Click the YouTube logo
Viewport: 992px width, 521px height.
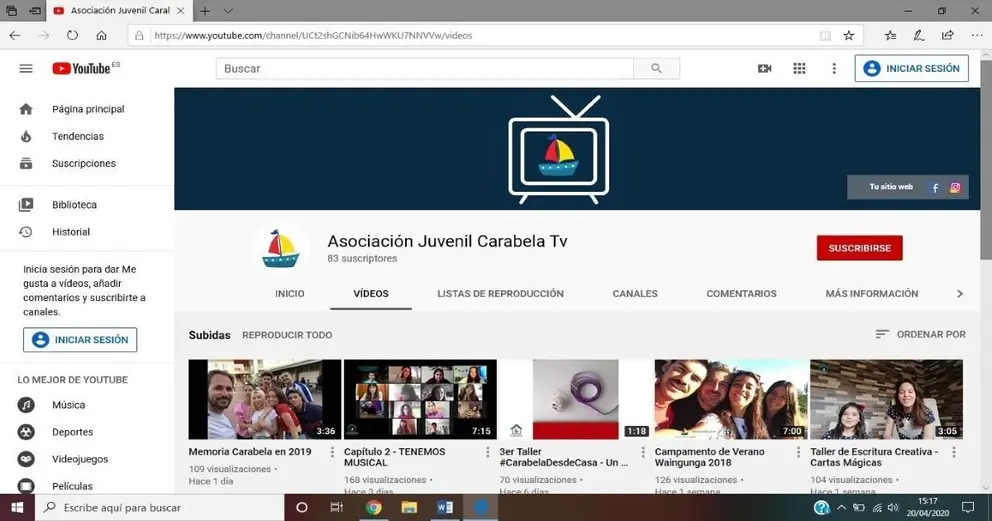[84, 68]
